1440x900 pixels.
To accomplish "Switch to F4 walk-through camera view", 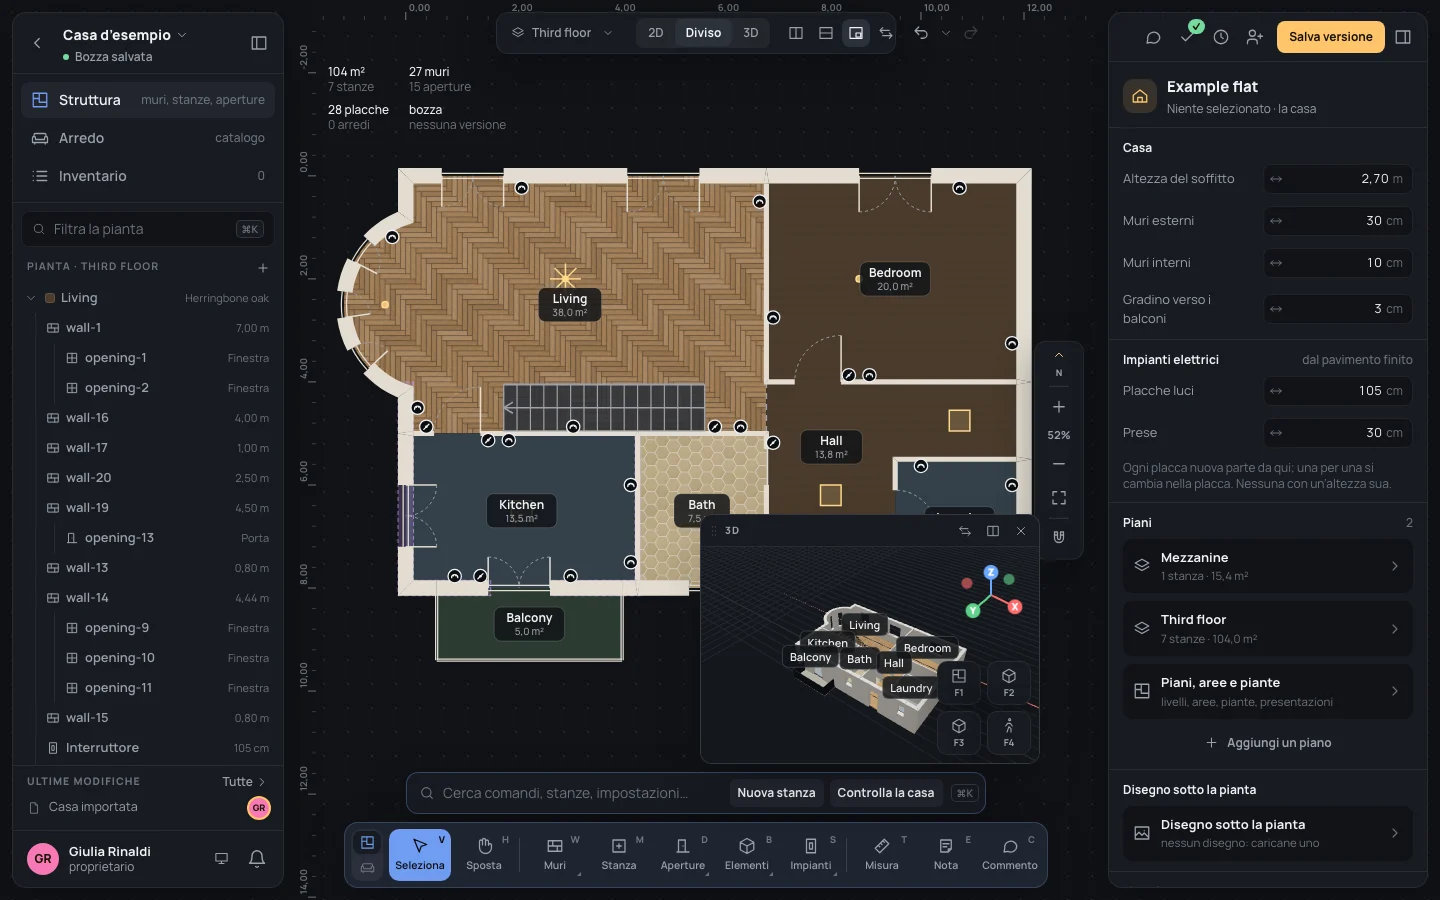I will [1009, 733].
